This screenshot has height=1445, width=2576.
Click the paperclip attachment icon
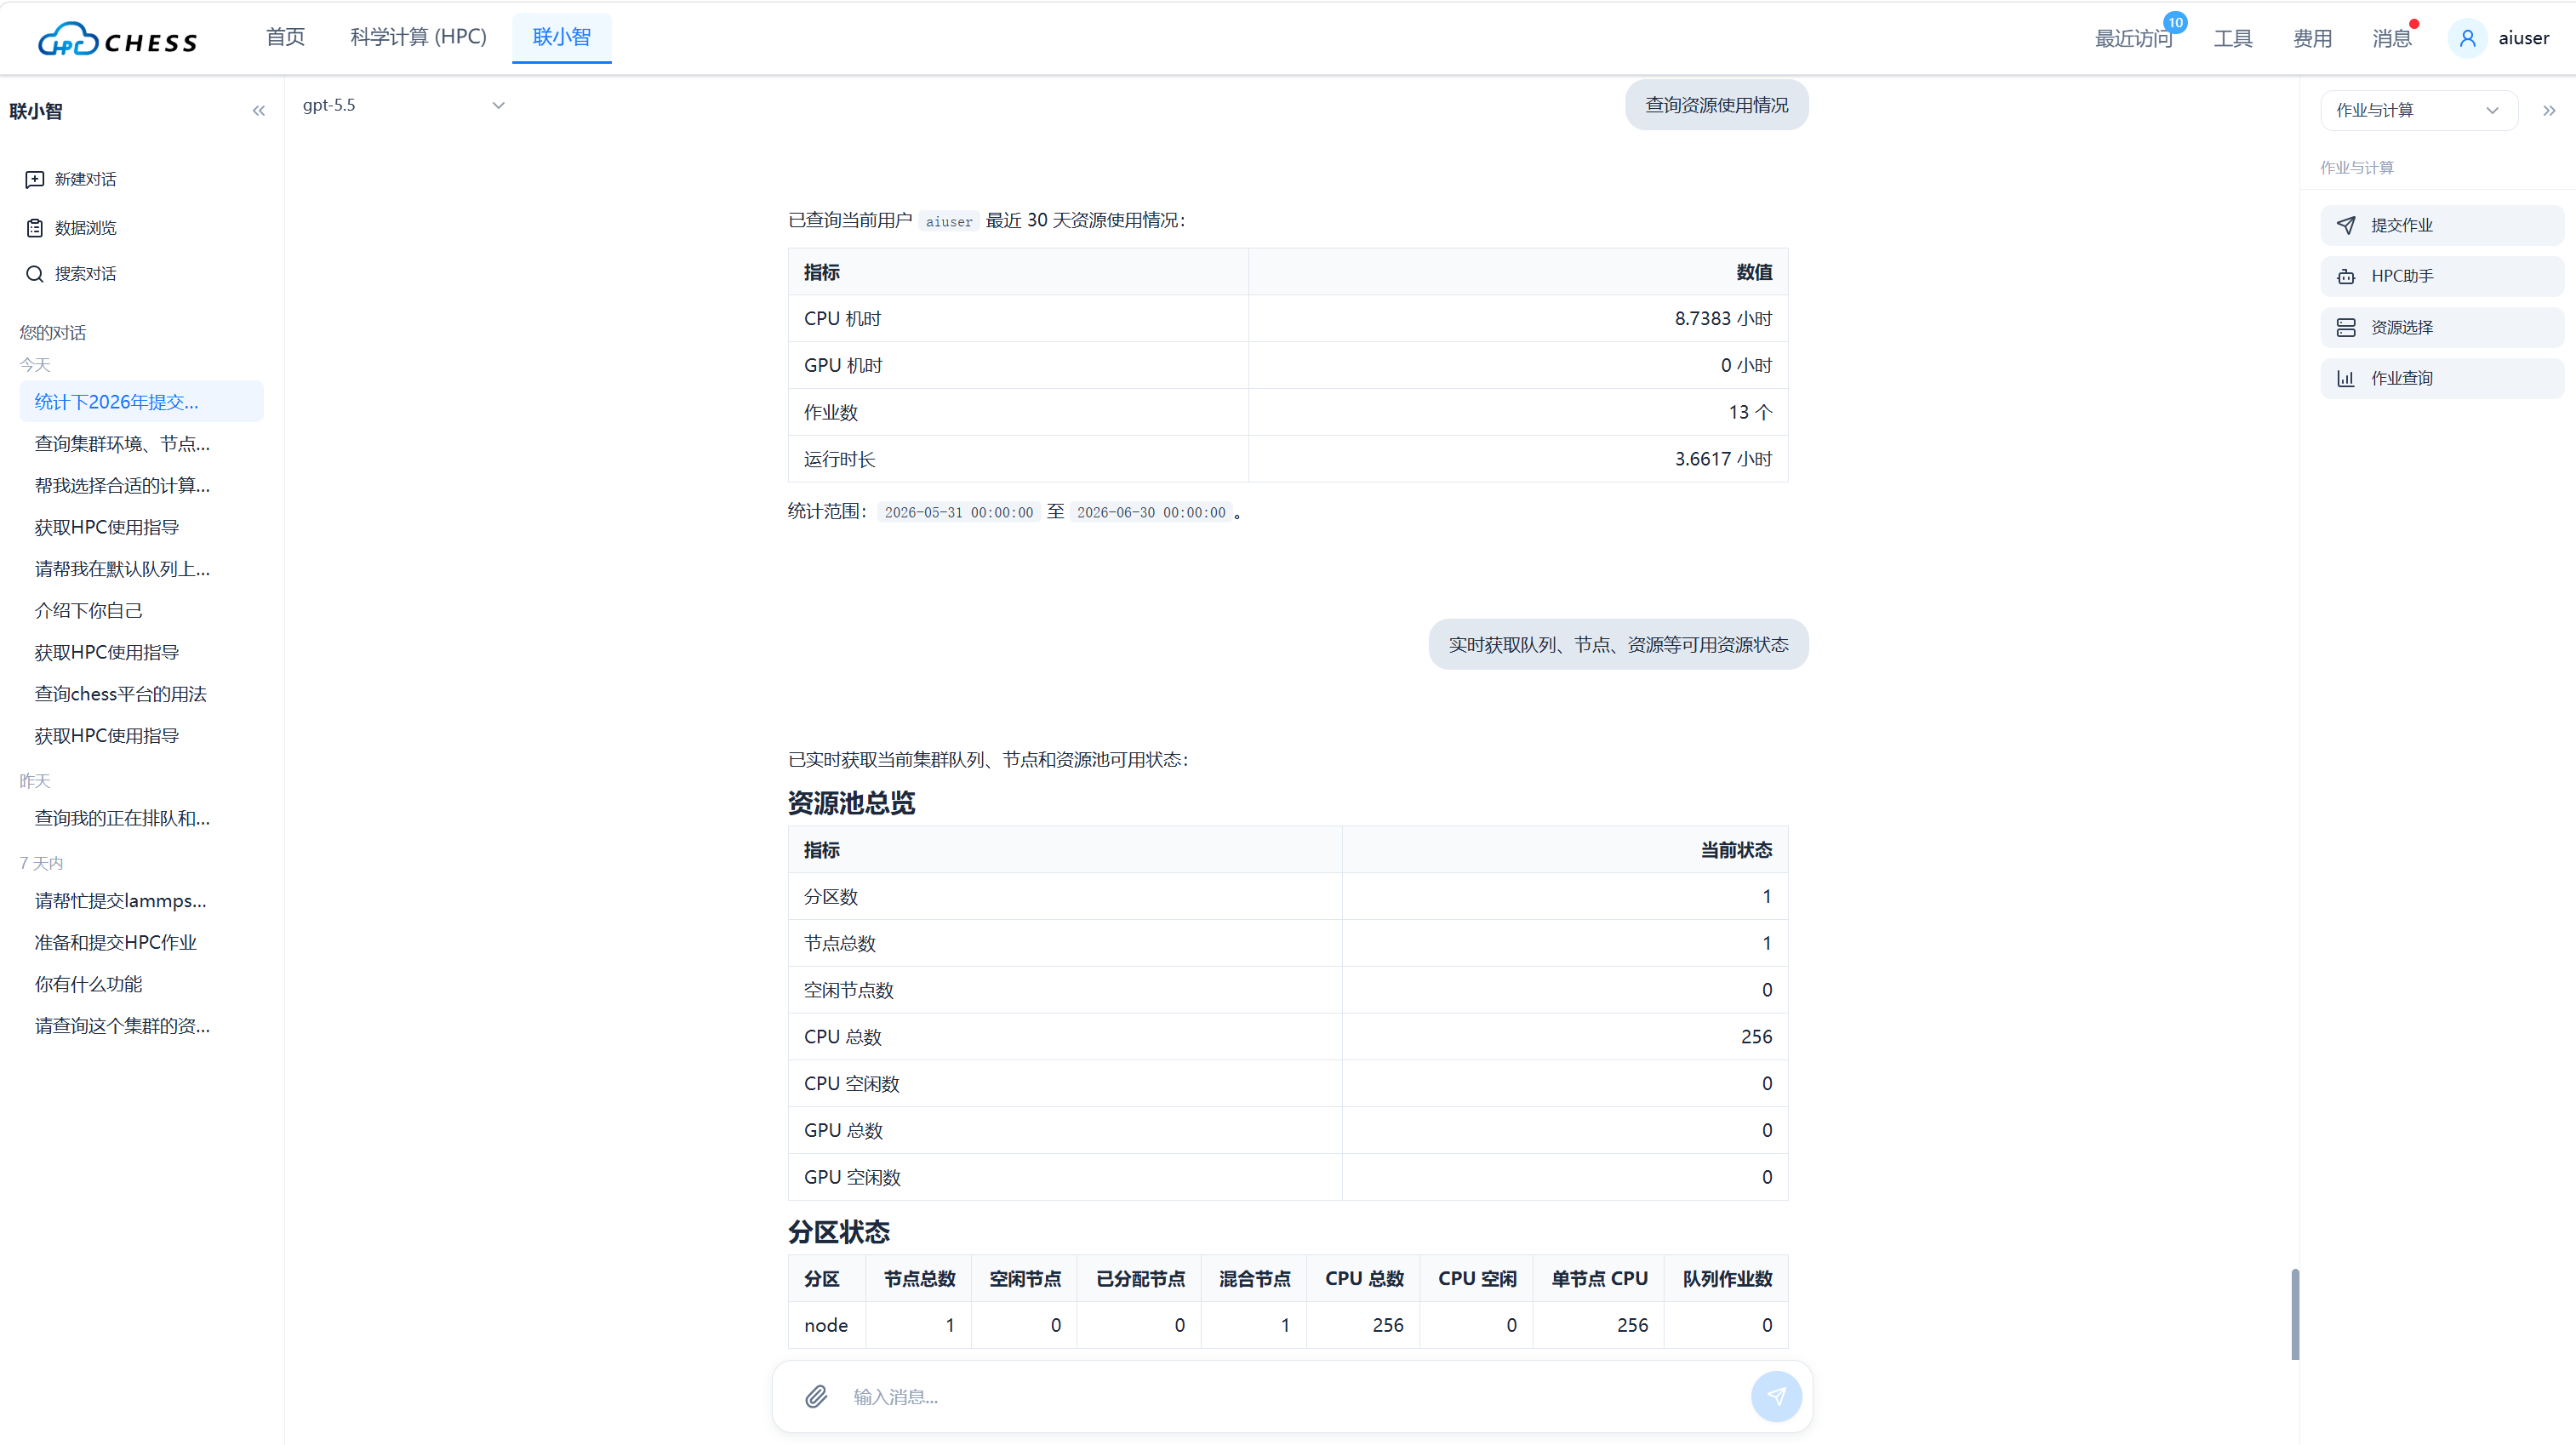tap(816, 1396)
